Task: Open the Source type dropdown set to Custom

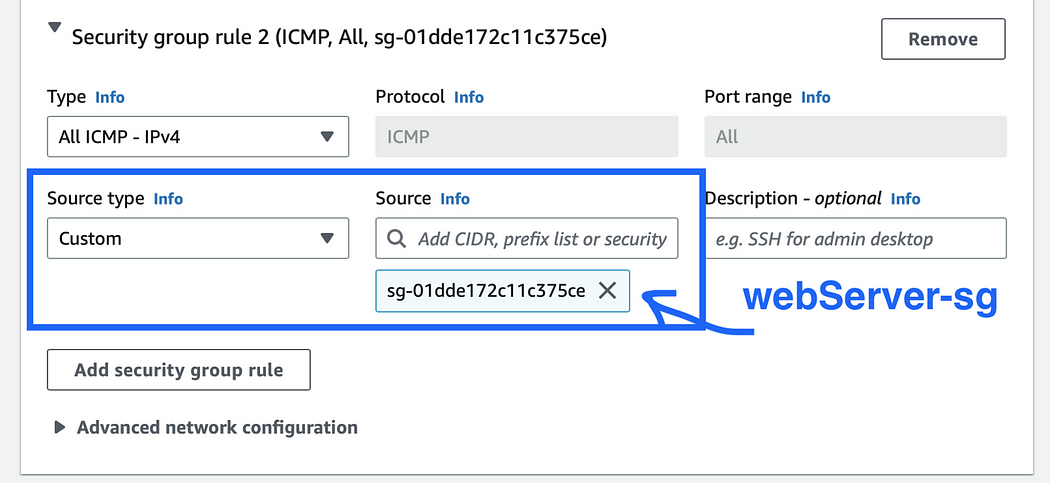Action: [x=198, y=238]
